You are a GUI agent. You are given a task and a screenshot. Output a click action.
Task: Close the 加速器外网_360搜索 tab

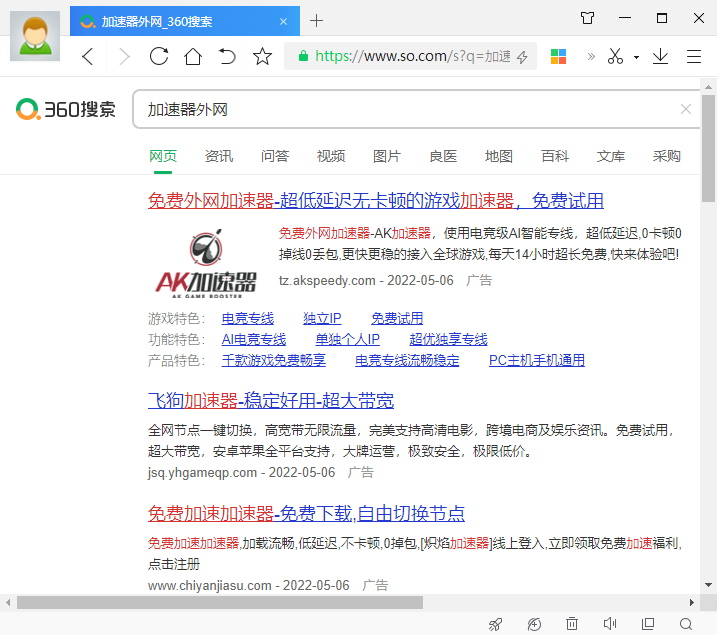(284, 21)
